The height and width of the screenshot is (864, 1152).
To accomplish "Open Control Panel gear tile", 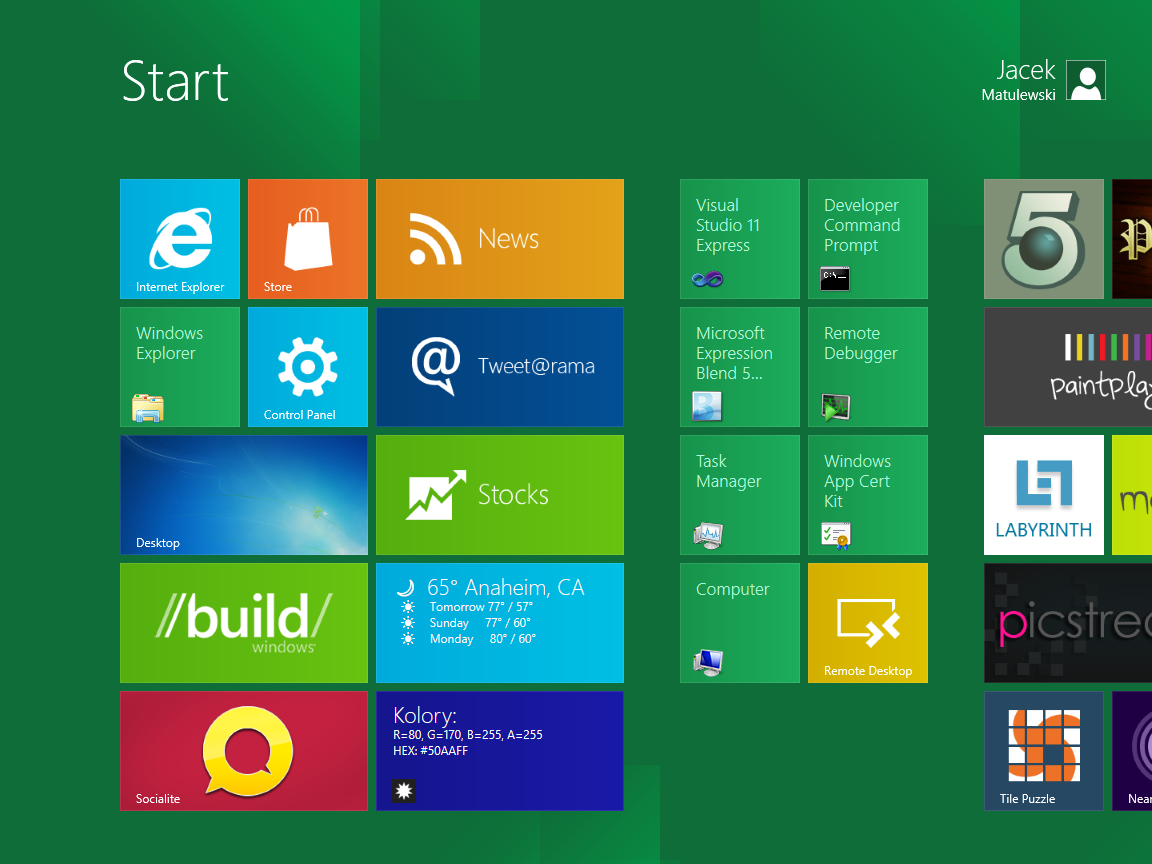I will [x=308, y=367].
